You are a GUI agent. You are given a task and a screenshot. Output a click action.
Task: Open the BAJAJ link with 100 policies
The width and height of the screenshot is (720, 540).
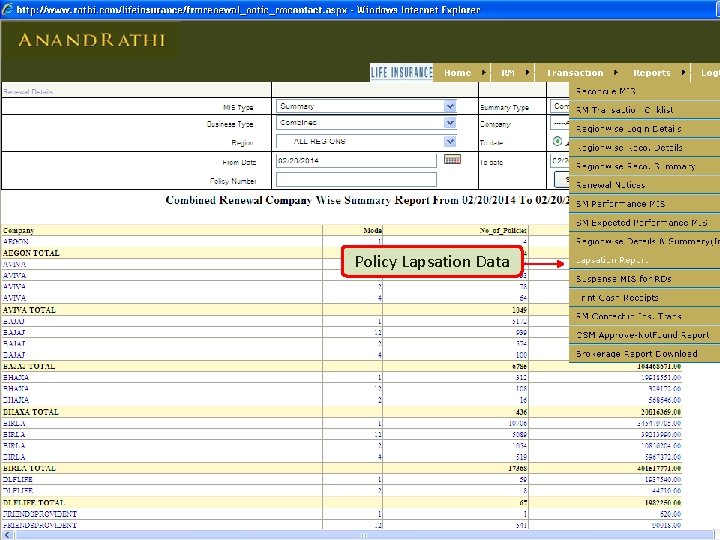point(14,355)
